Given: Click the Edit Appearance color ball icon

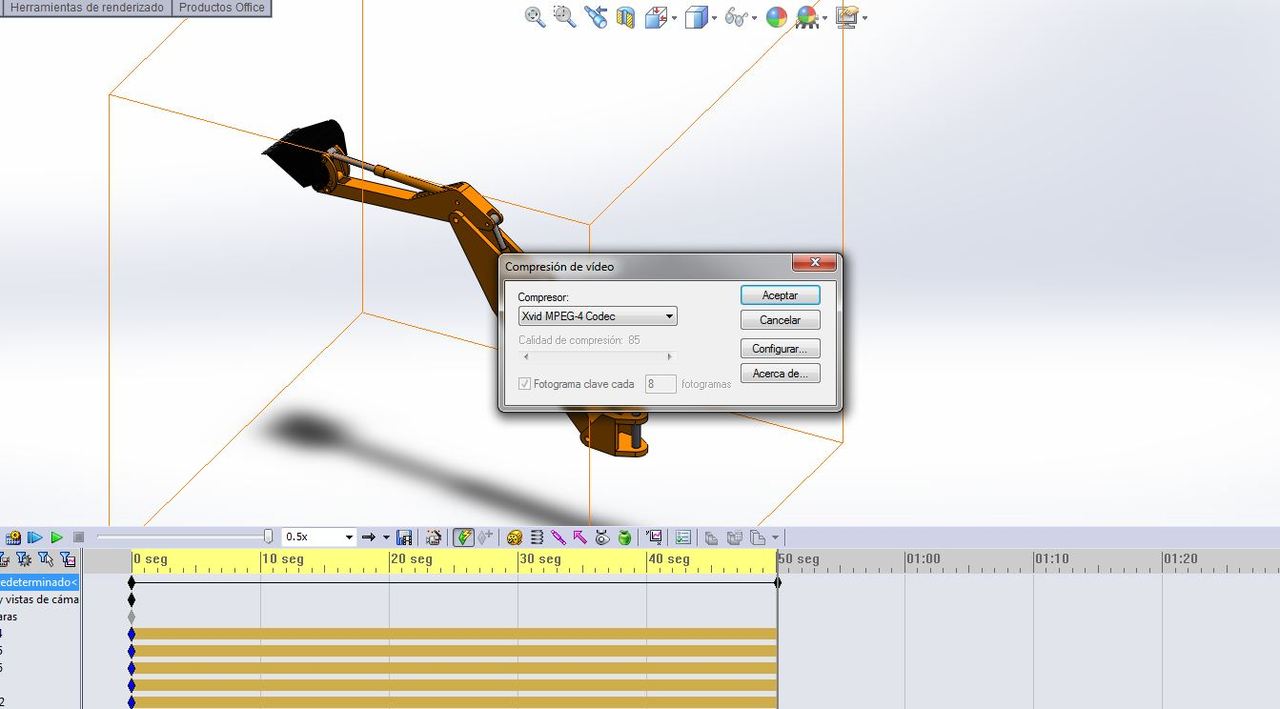Looking at the screenshot, I should click(x=776, y=17).
